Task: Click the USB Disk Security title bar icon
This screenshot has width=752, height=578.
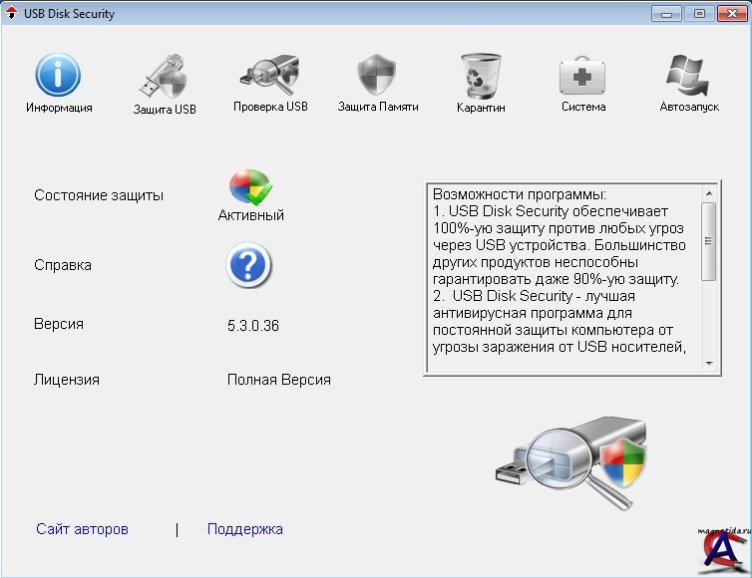Action: point(11,13)
